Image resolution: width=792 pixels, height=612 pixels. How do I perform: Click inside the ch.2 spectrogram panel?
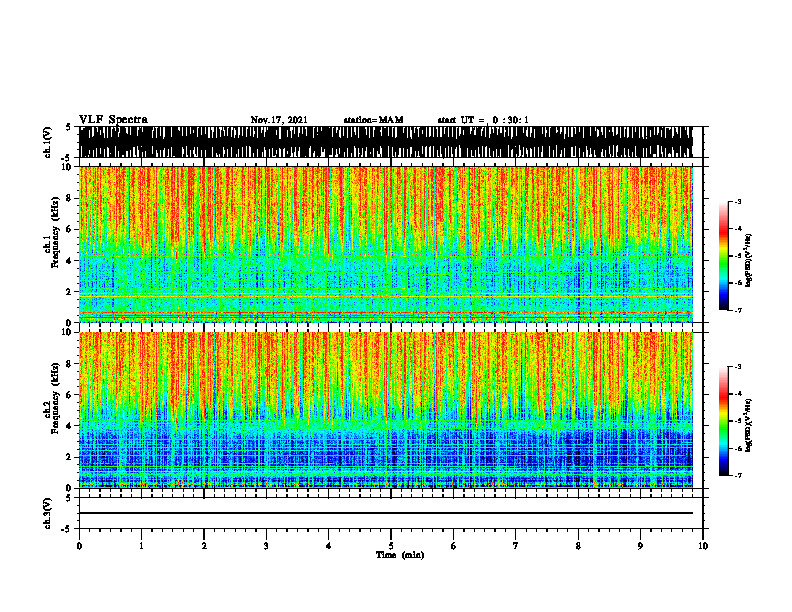point(385,410)
